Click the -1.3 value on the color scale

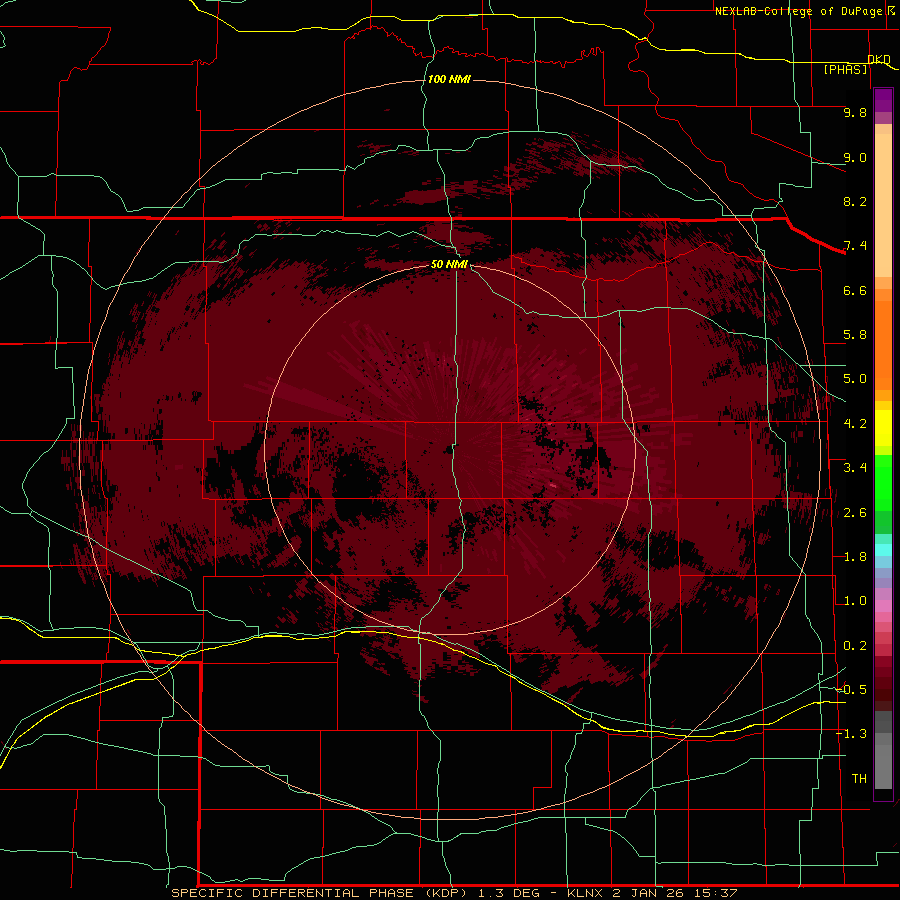click(x=852, y=734)
